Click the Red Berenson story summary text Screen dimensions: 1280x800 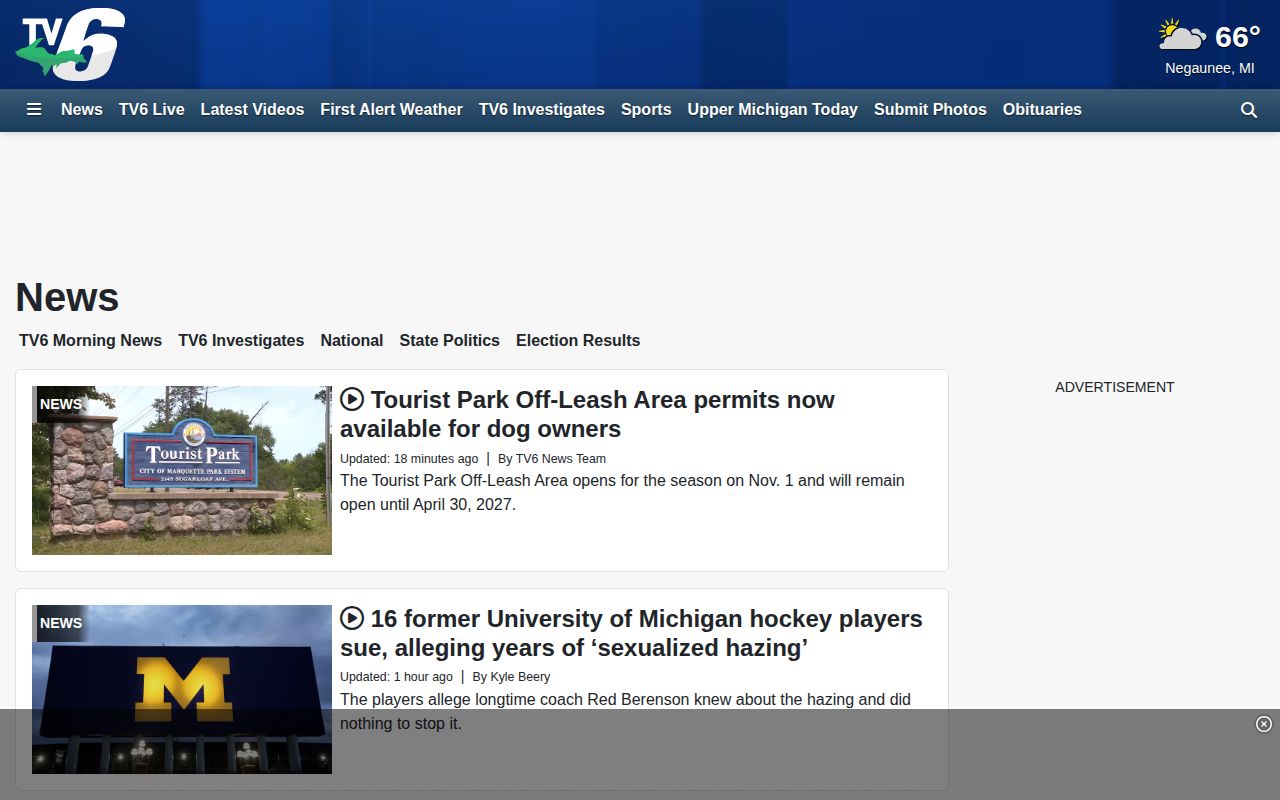tap(625, 711)
